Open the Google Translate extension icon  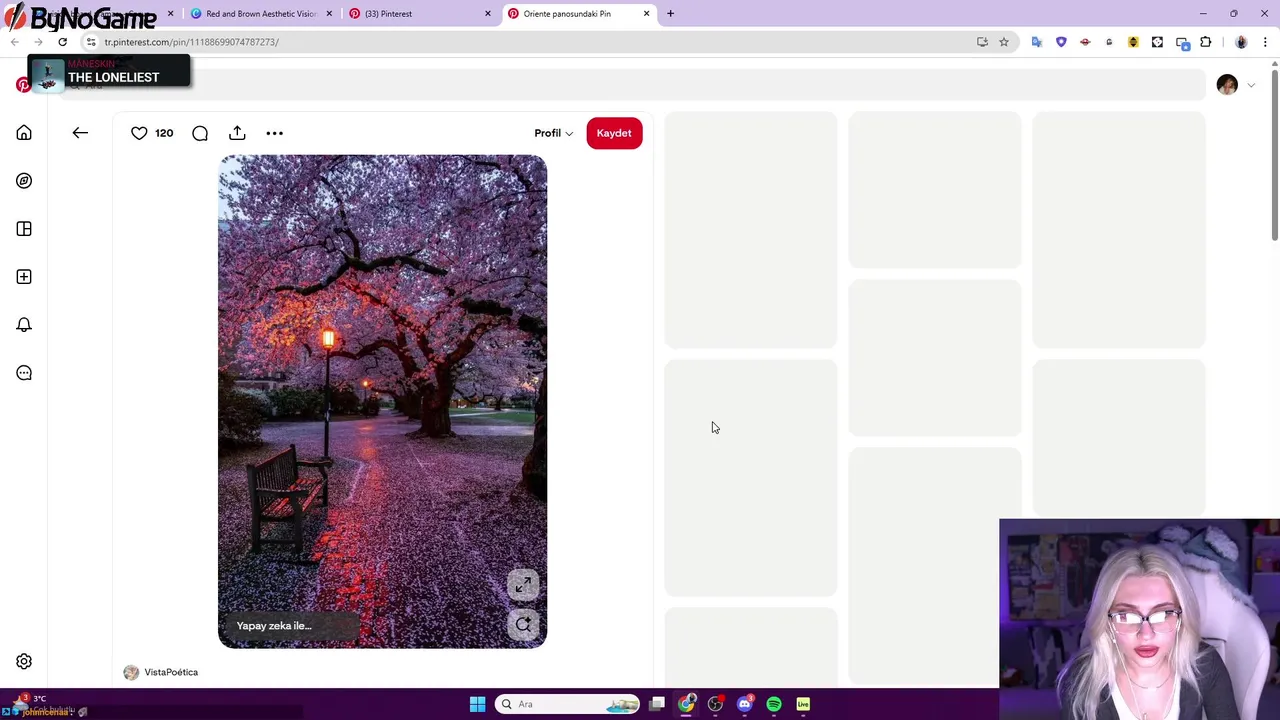click(1037, 42)
